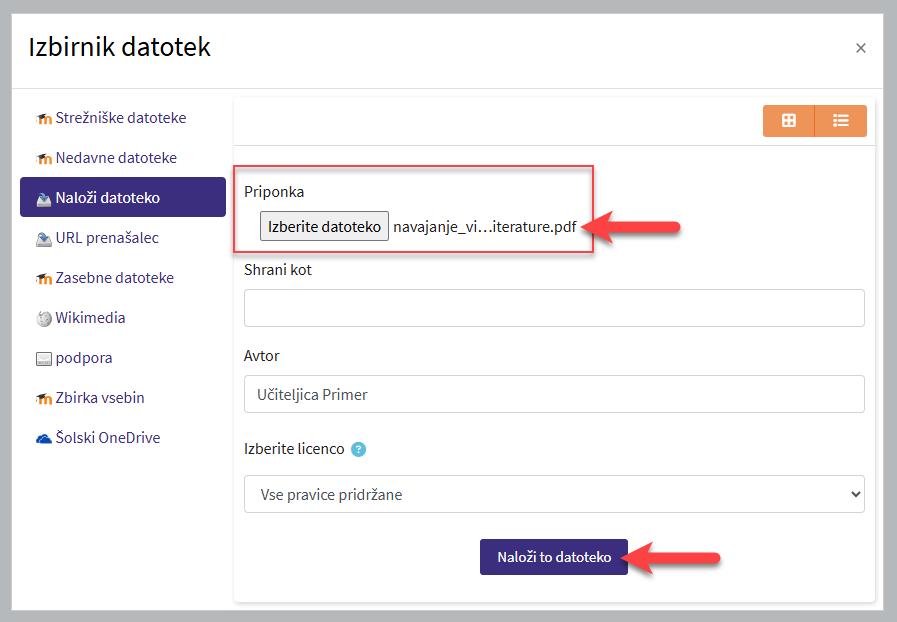
Task: Click the Wikimedia globe icon
Action: [43, 319]
